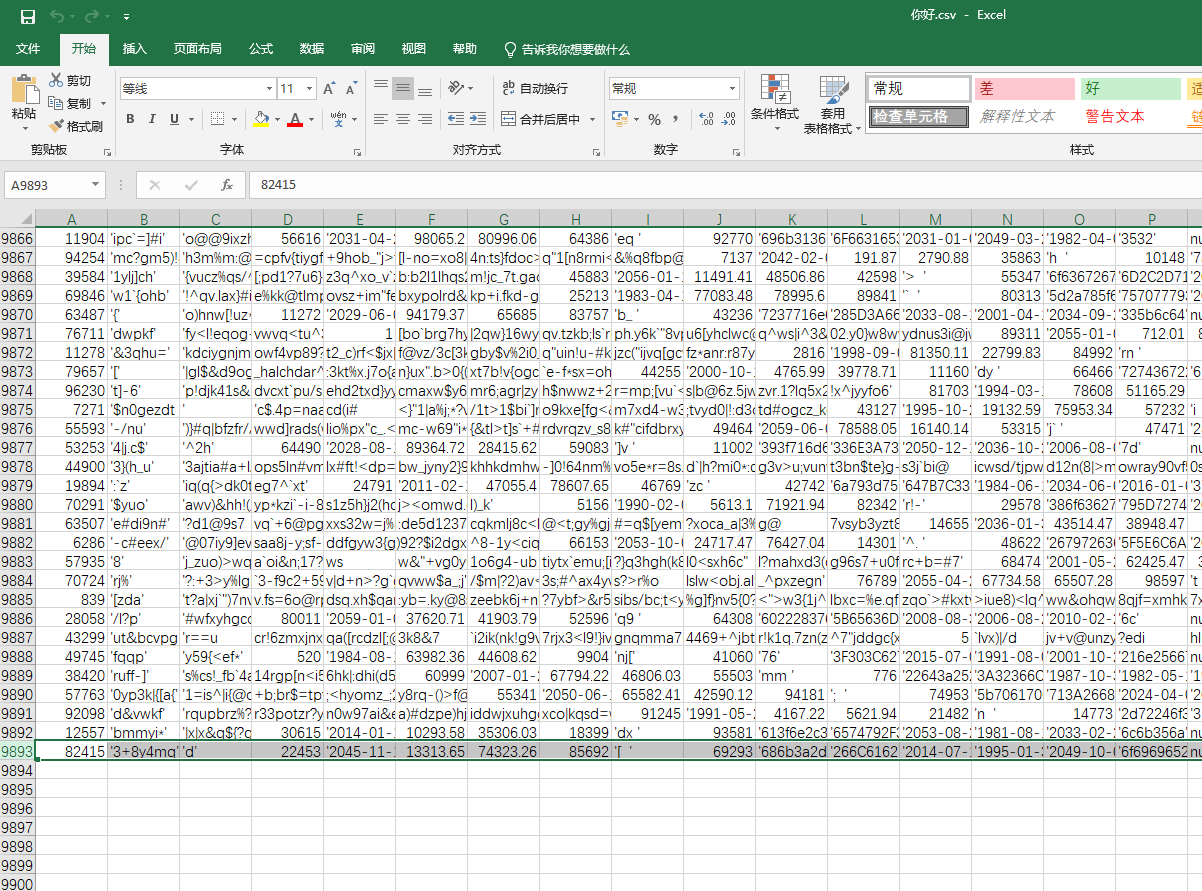Toggle bold formatting
Image resolution: width=1202 pixels, height=891 pixels.
pyautogui.click(x=130, y=118)
